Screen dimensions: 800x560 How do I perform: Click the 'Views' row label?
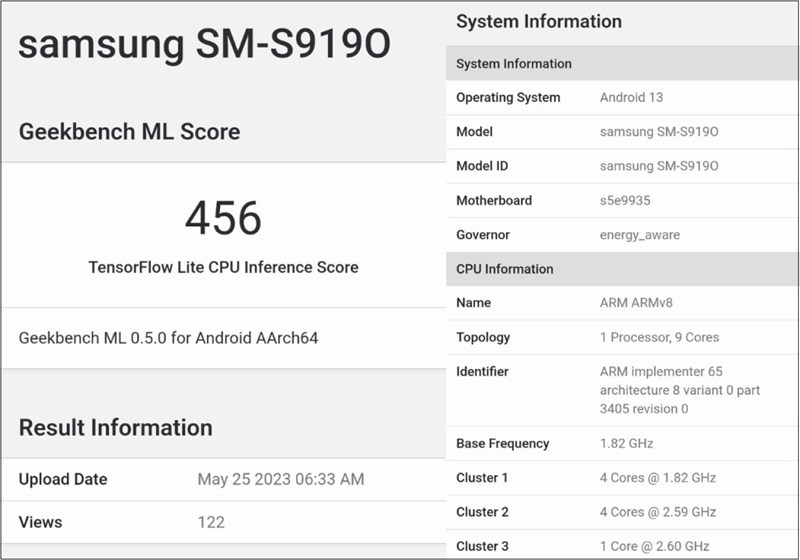[x=40, y=522]
